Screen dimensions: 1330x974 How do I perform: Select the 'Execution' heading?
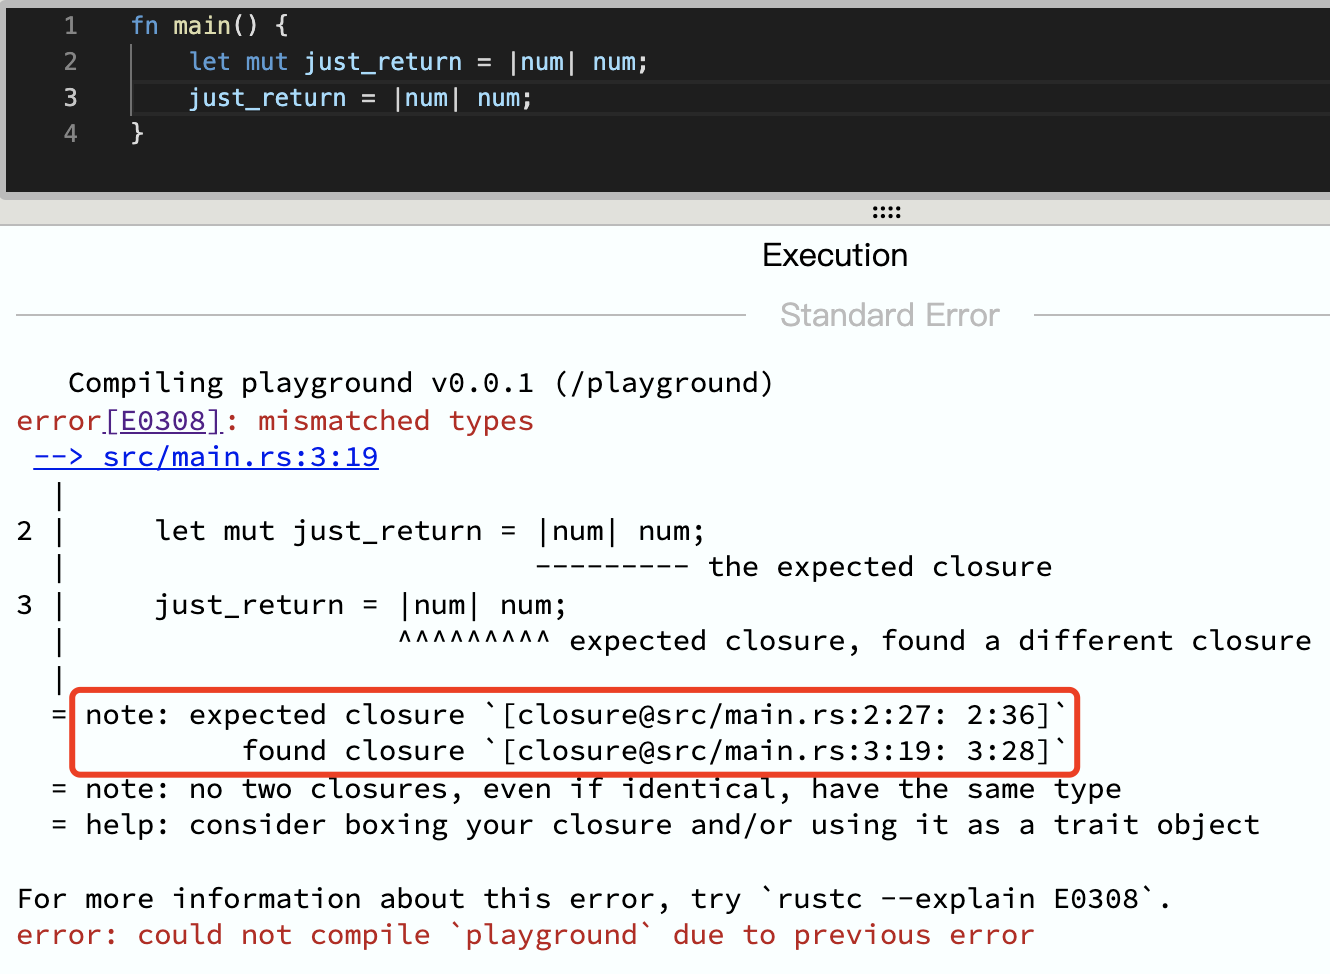tap(835, 256)
